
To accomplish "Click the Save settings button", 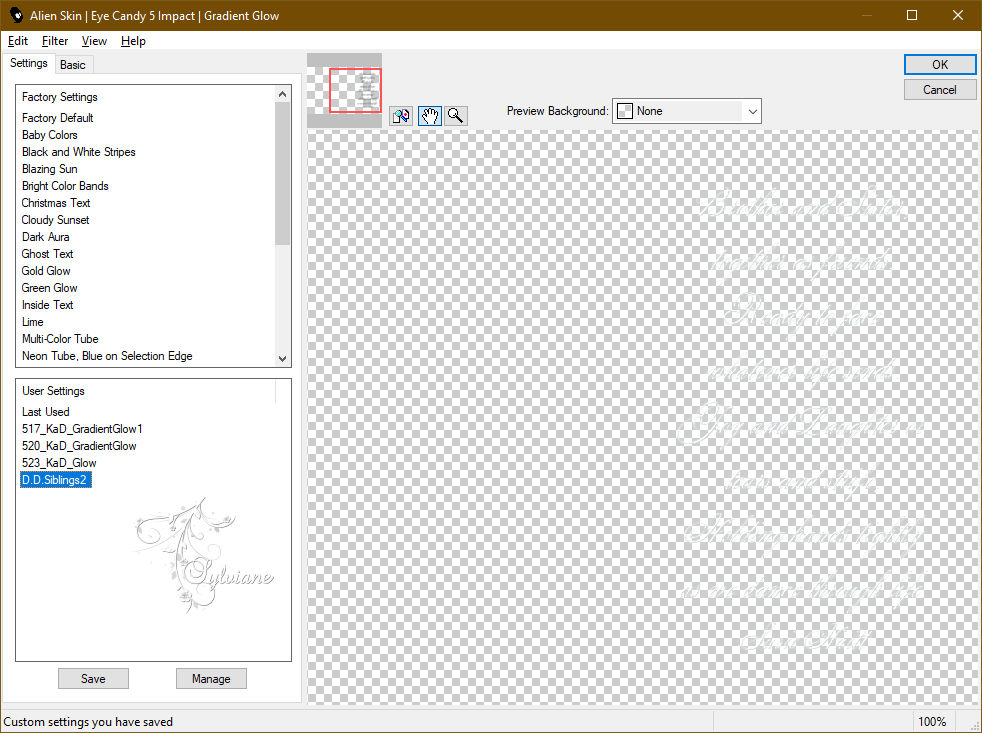I will click(93, 678).
